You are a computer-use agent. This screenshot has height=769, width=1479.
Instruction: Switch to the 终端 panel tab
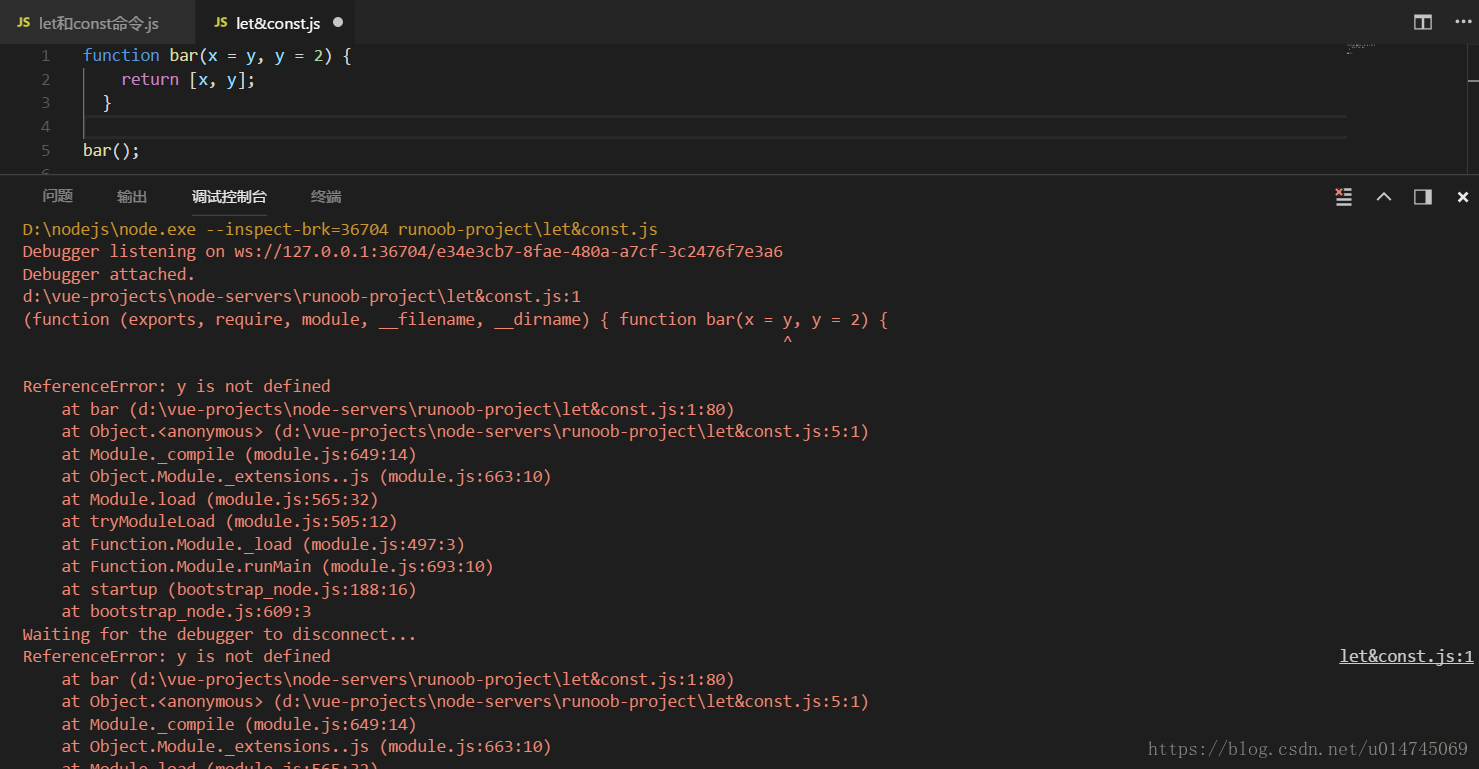tap(325, 196)
